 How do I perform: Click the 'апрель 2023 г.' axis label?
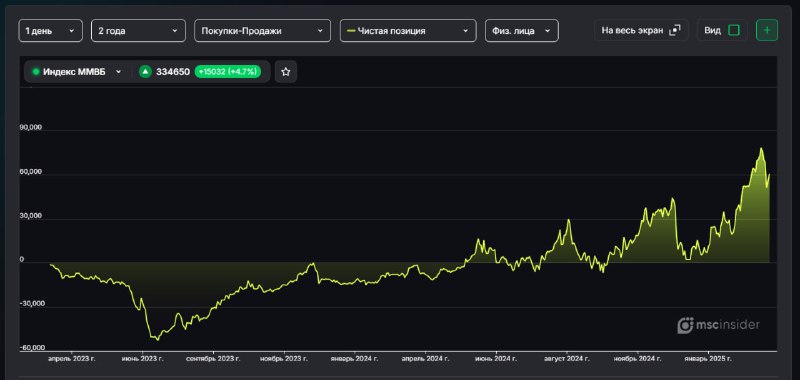[72, 359]
